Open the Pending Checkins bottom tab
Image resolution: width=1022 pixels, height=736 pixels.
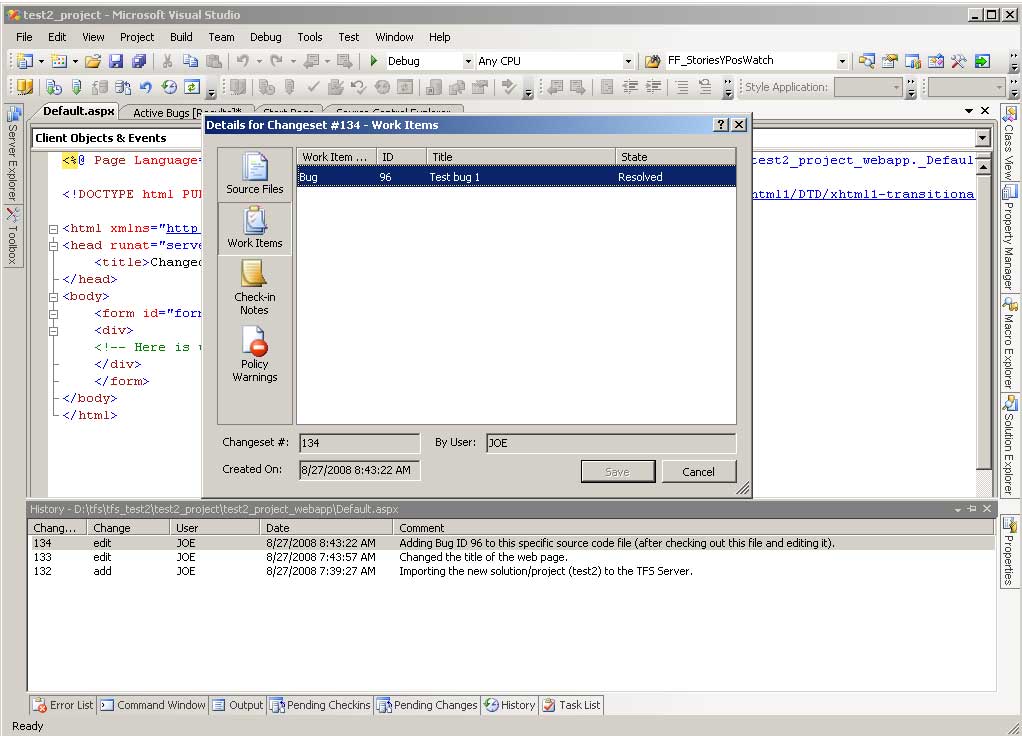[320, 705]
